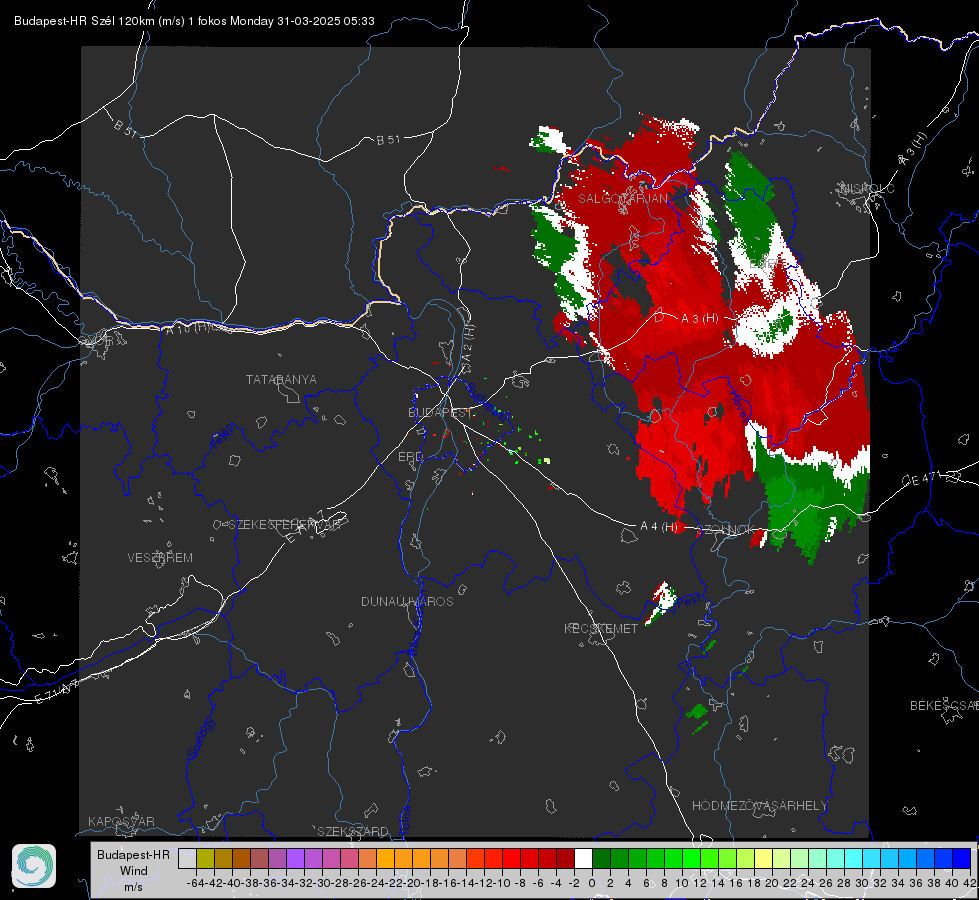Select the light gray first legend swatch

tap(187, 858)
